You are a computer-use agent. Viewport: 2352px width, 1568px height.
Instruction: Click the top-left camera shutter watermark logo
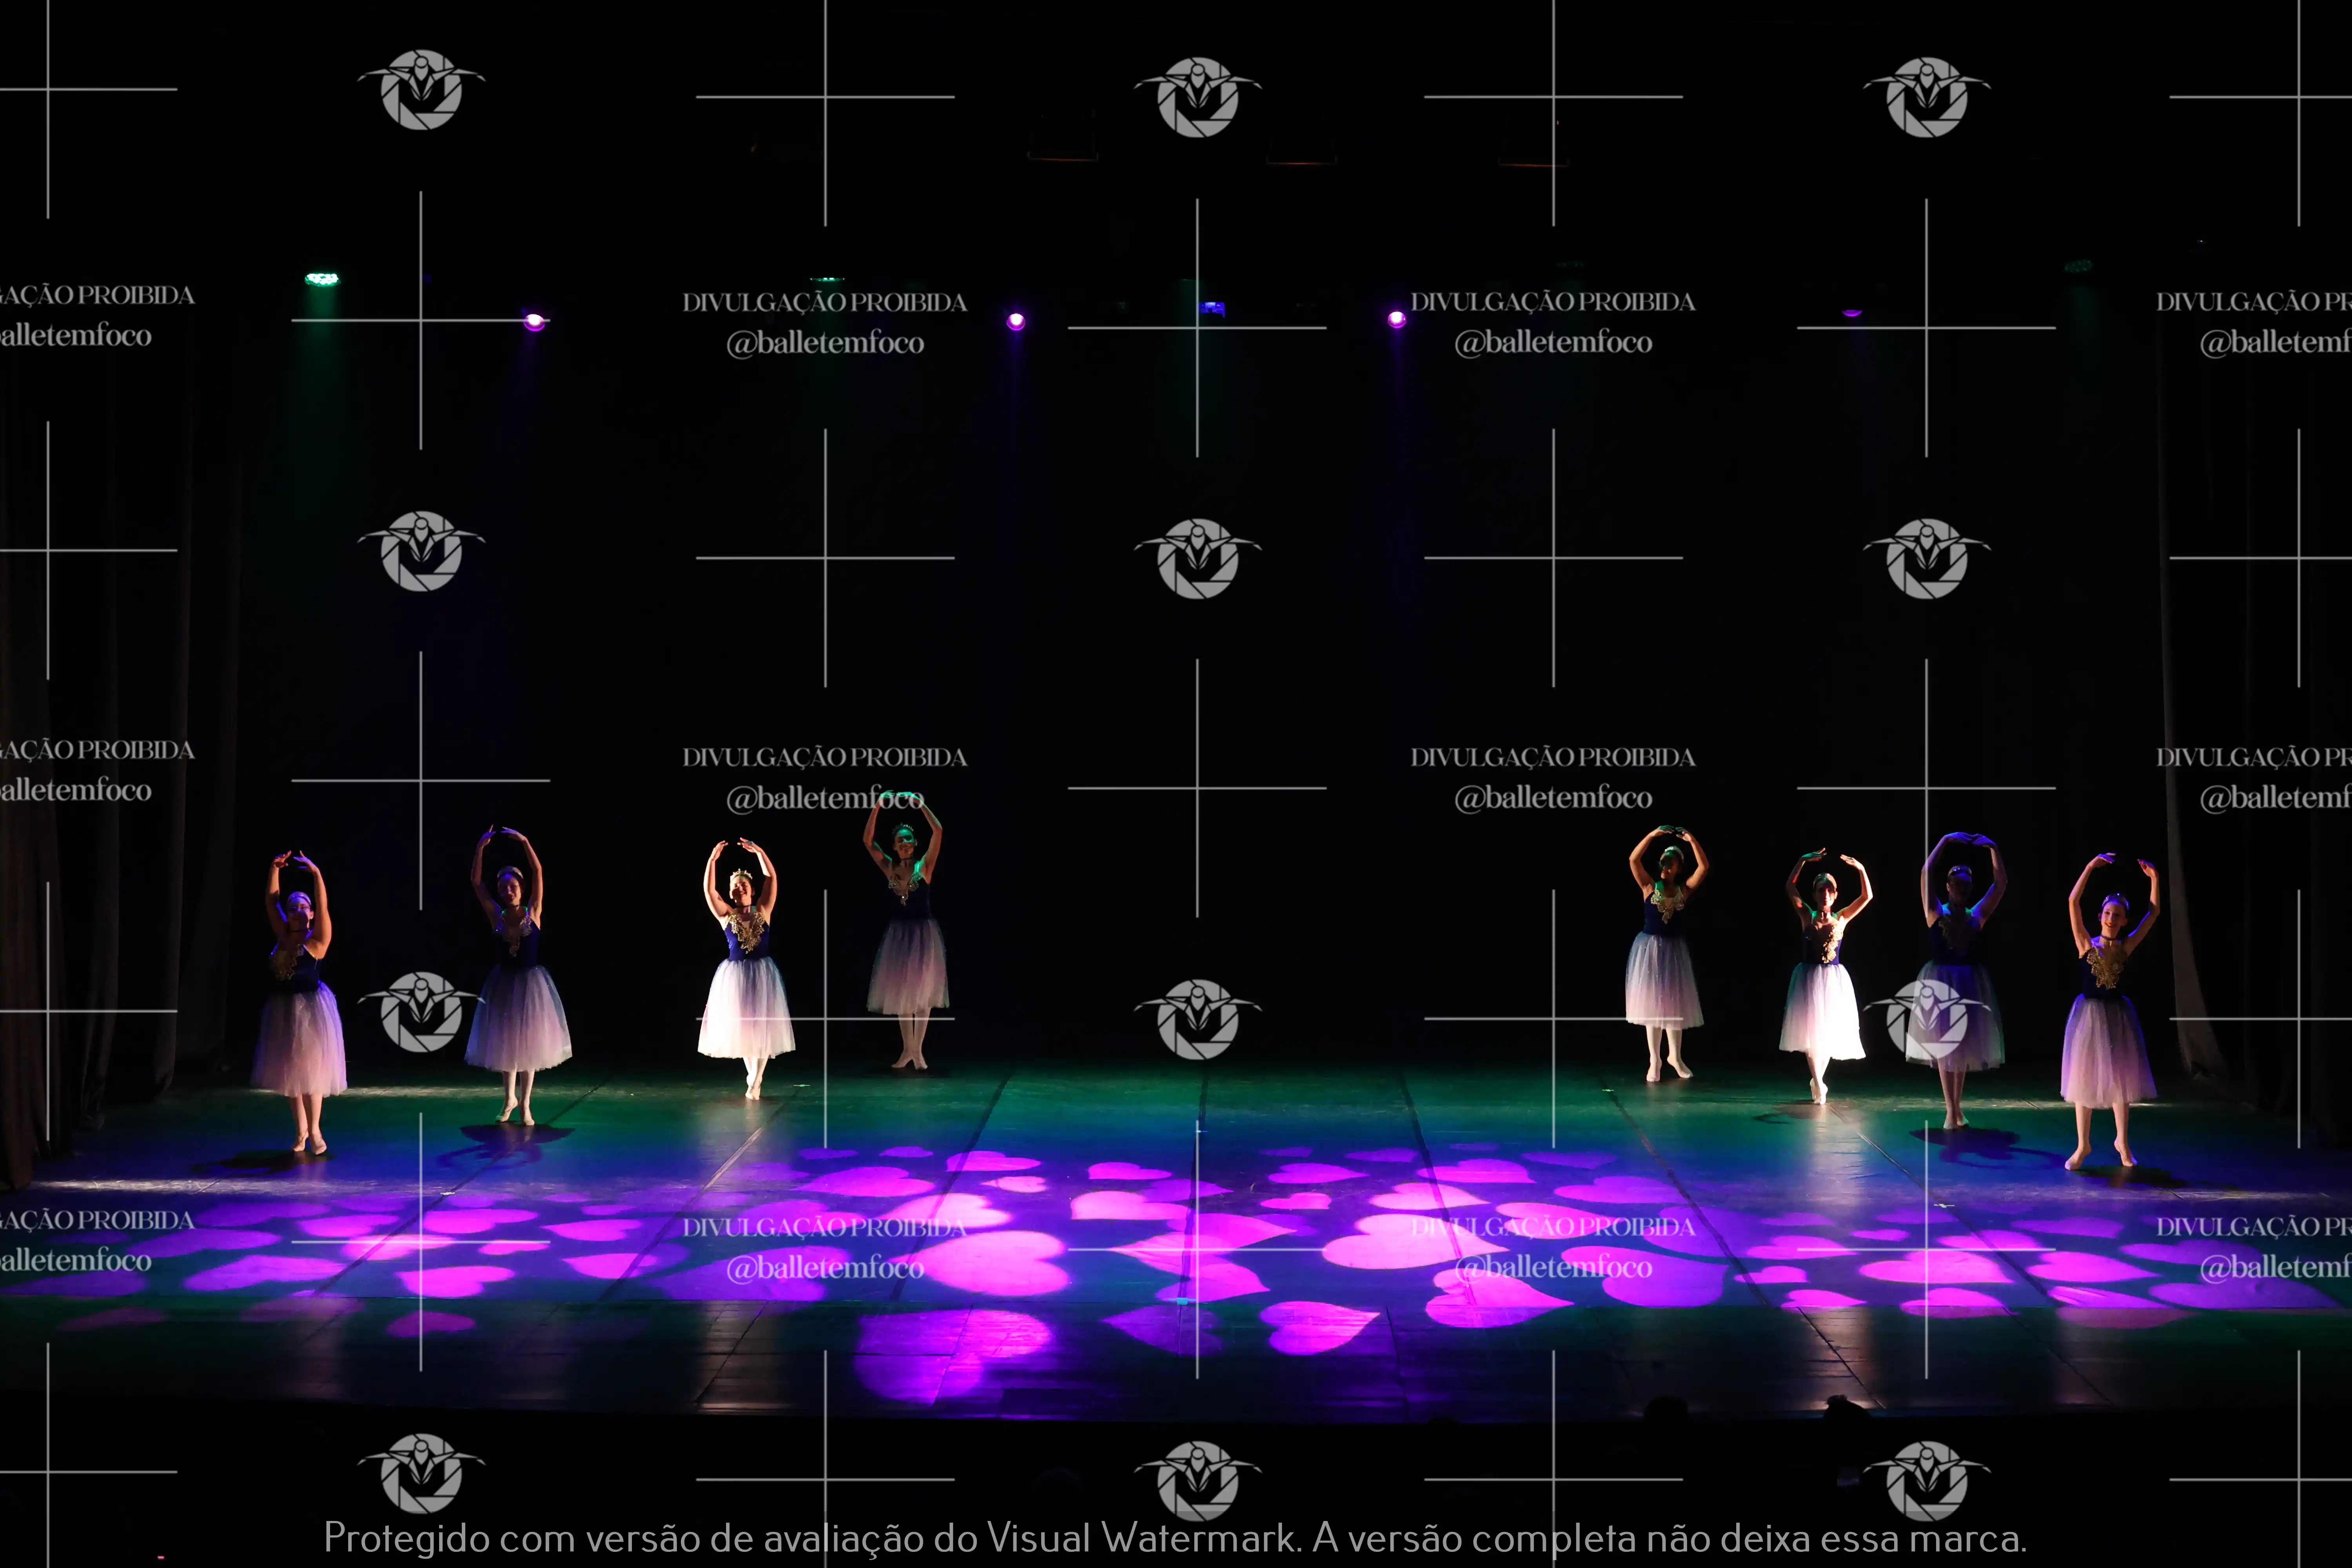point(421,90)
